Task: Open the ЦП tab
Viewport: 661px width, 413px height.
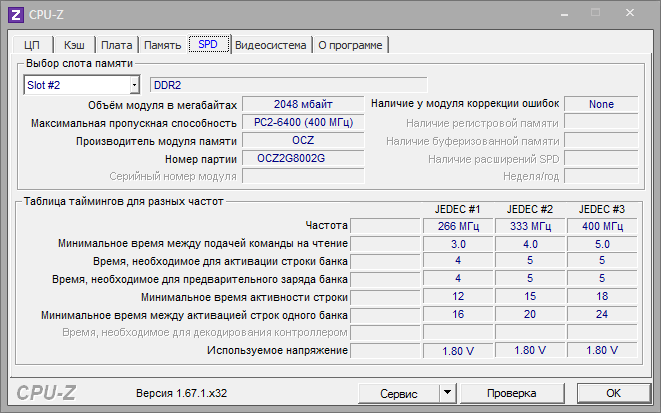Action: coord(31,45)
